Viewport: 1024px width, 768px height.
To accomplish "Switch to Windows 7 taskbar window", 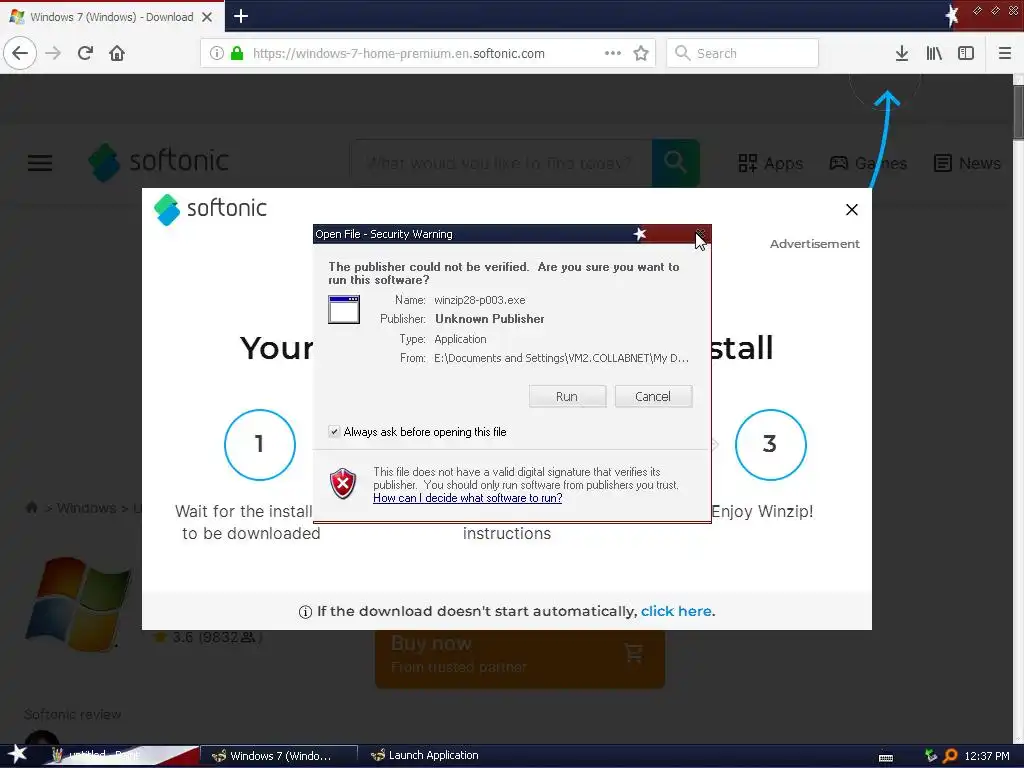I will point(279,756).
